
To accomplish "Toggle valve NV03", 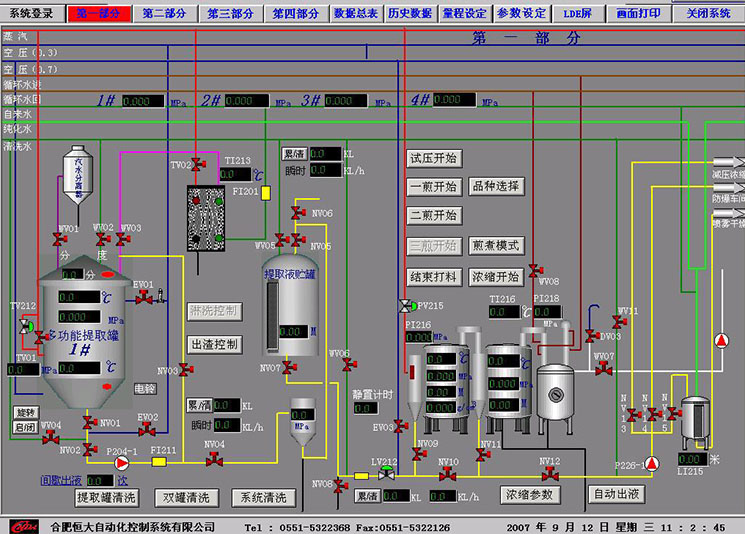I will point(185,369).
